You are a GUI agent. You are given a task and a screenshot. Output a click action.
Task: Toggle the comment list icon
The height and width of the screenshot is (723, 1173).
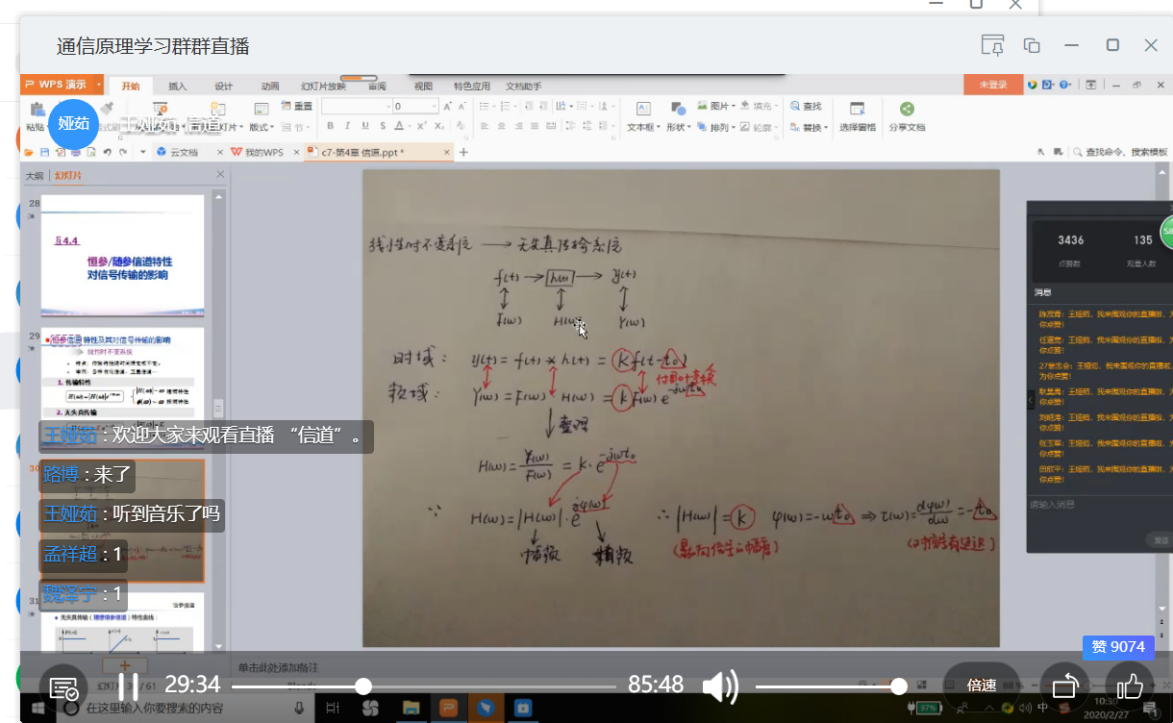coord(64,689)
